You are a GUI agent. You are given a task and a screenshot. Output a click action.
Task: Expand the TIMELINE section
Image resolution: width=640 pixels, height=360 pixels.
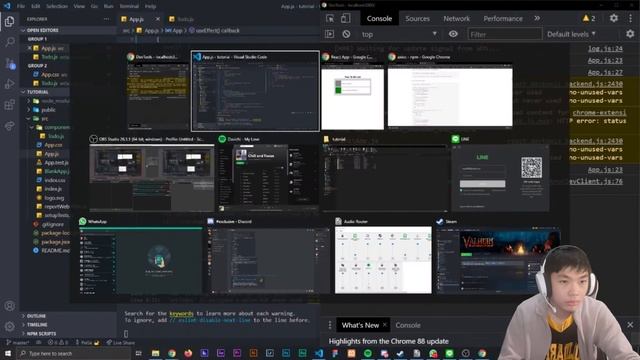[x=37, y=324]
